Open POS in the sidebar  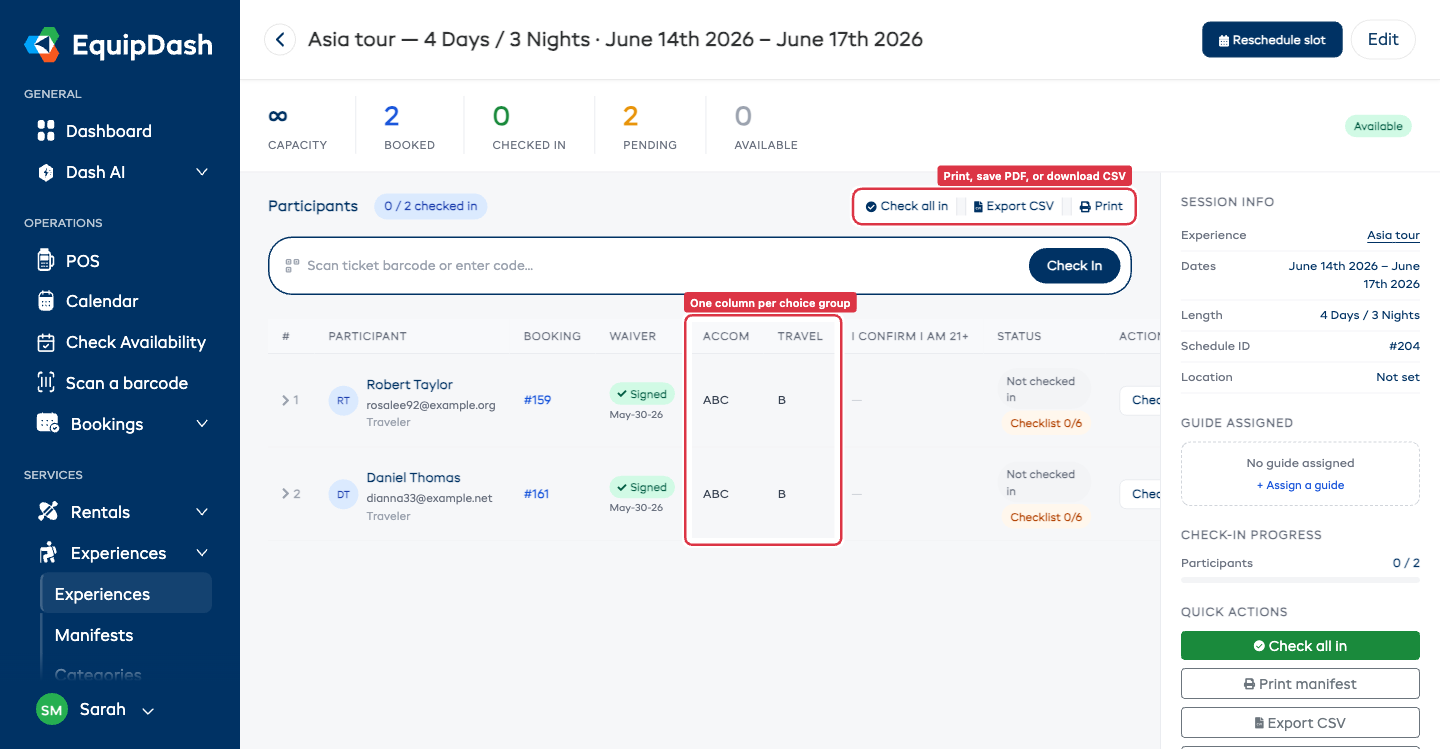point(83,261)
